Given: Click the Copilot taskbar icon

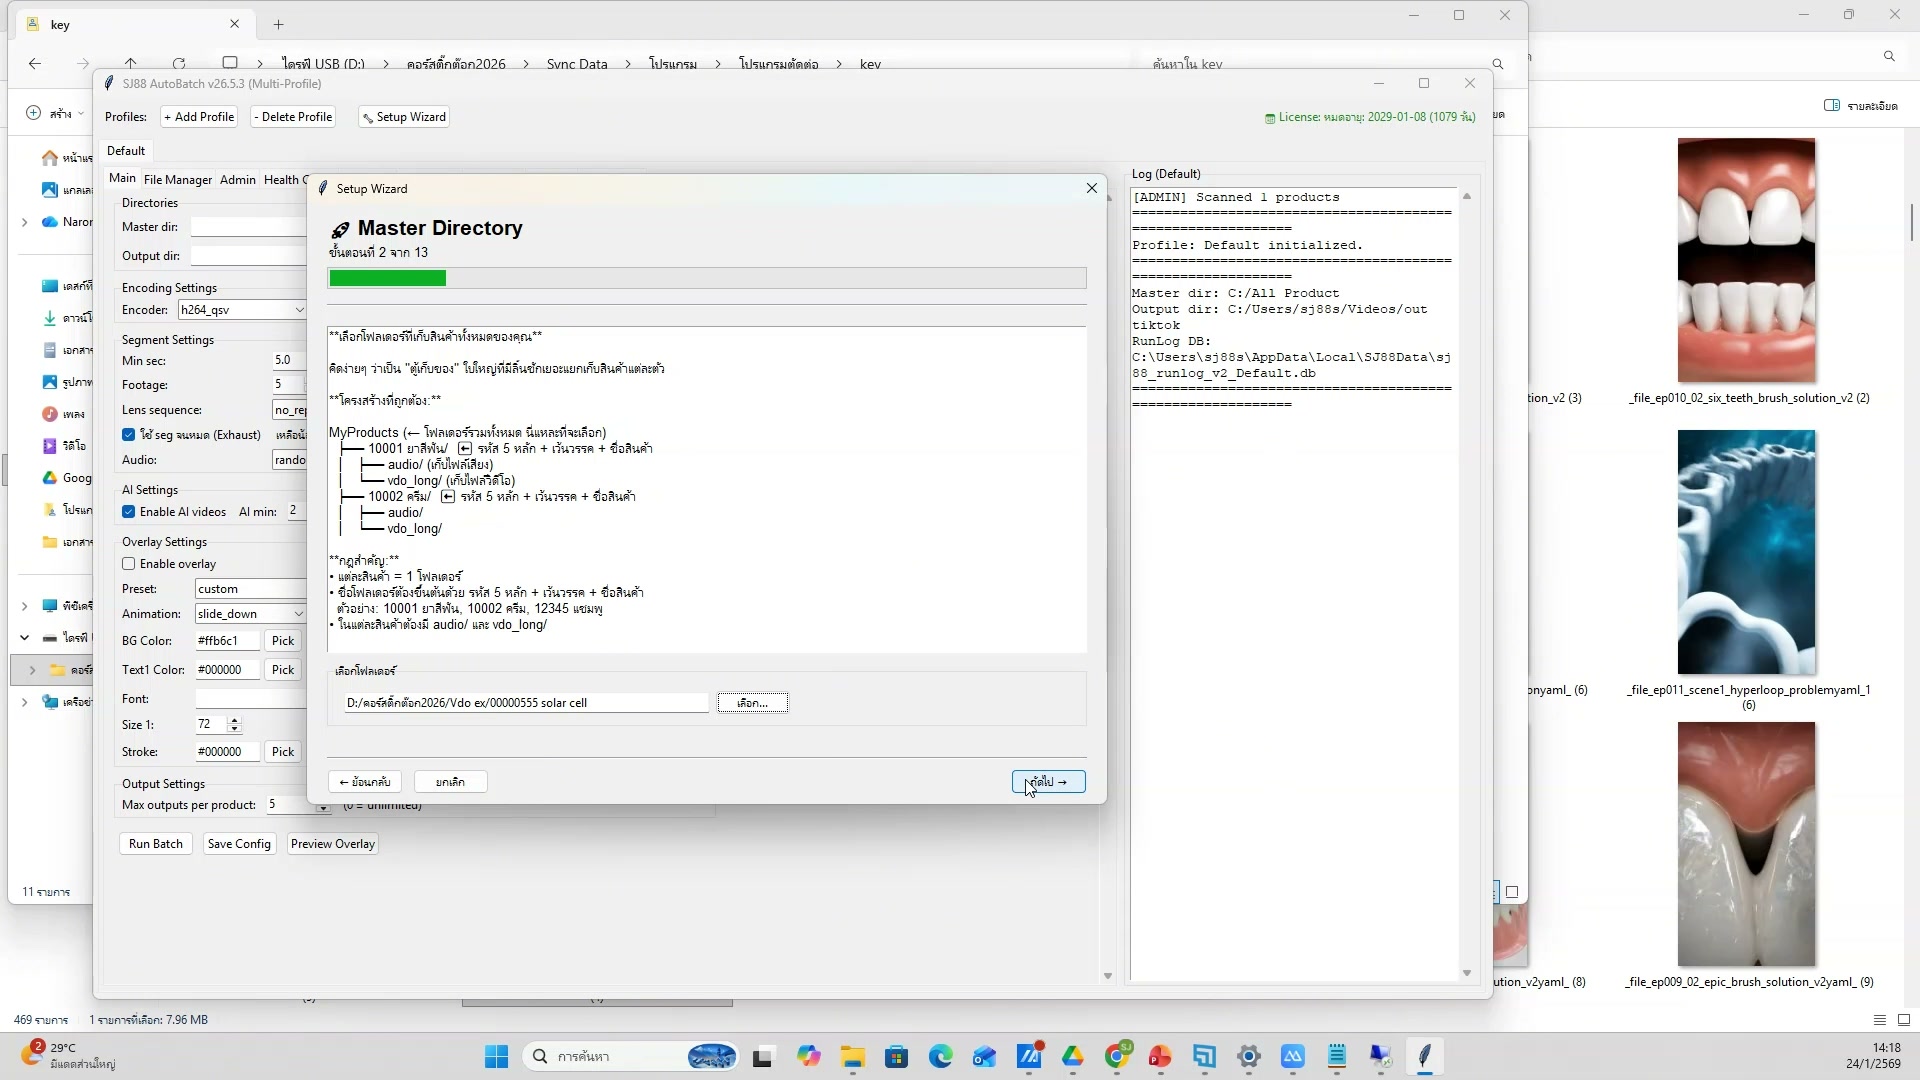Looking at the screenshot, I should [808, 1056].
